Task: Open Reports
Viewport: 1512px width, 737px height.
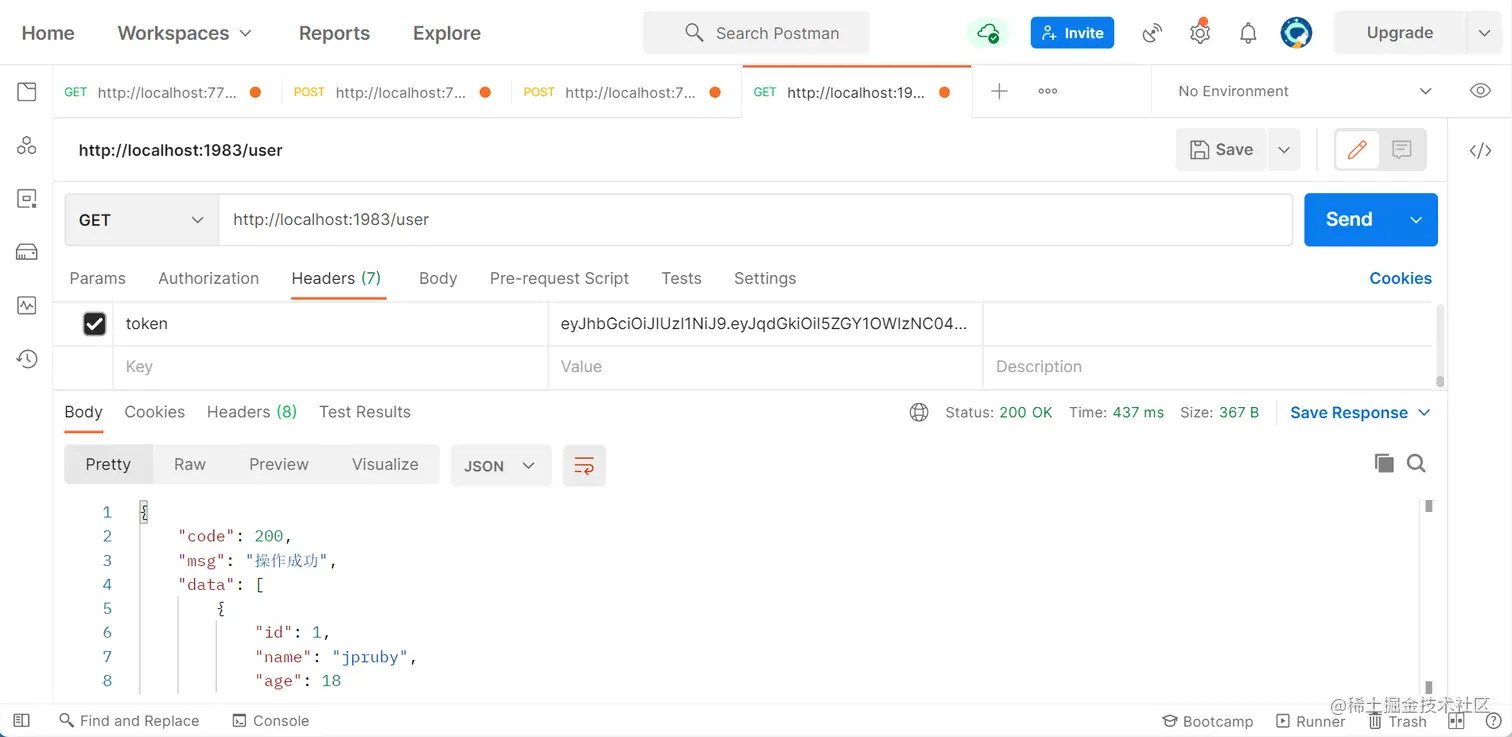Action: tap(334, 33)
